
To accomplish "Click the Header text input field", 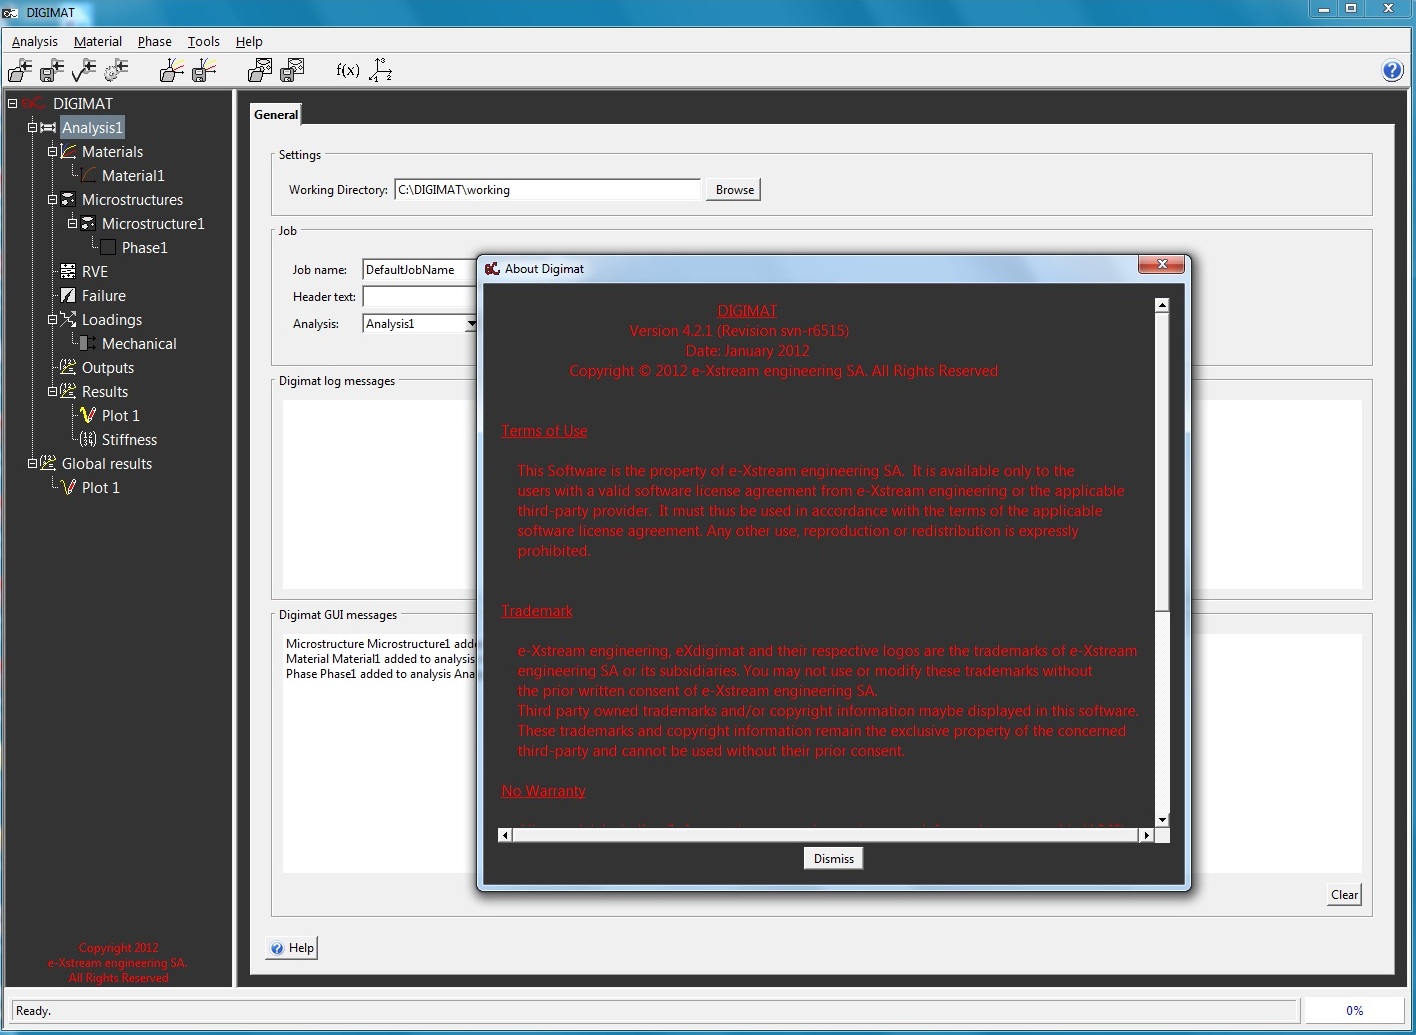I will [419, 297].
